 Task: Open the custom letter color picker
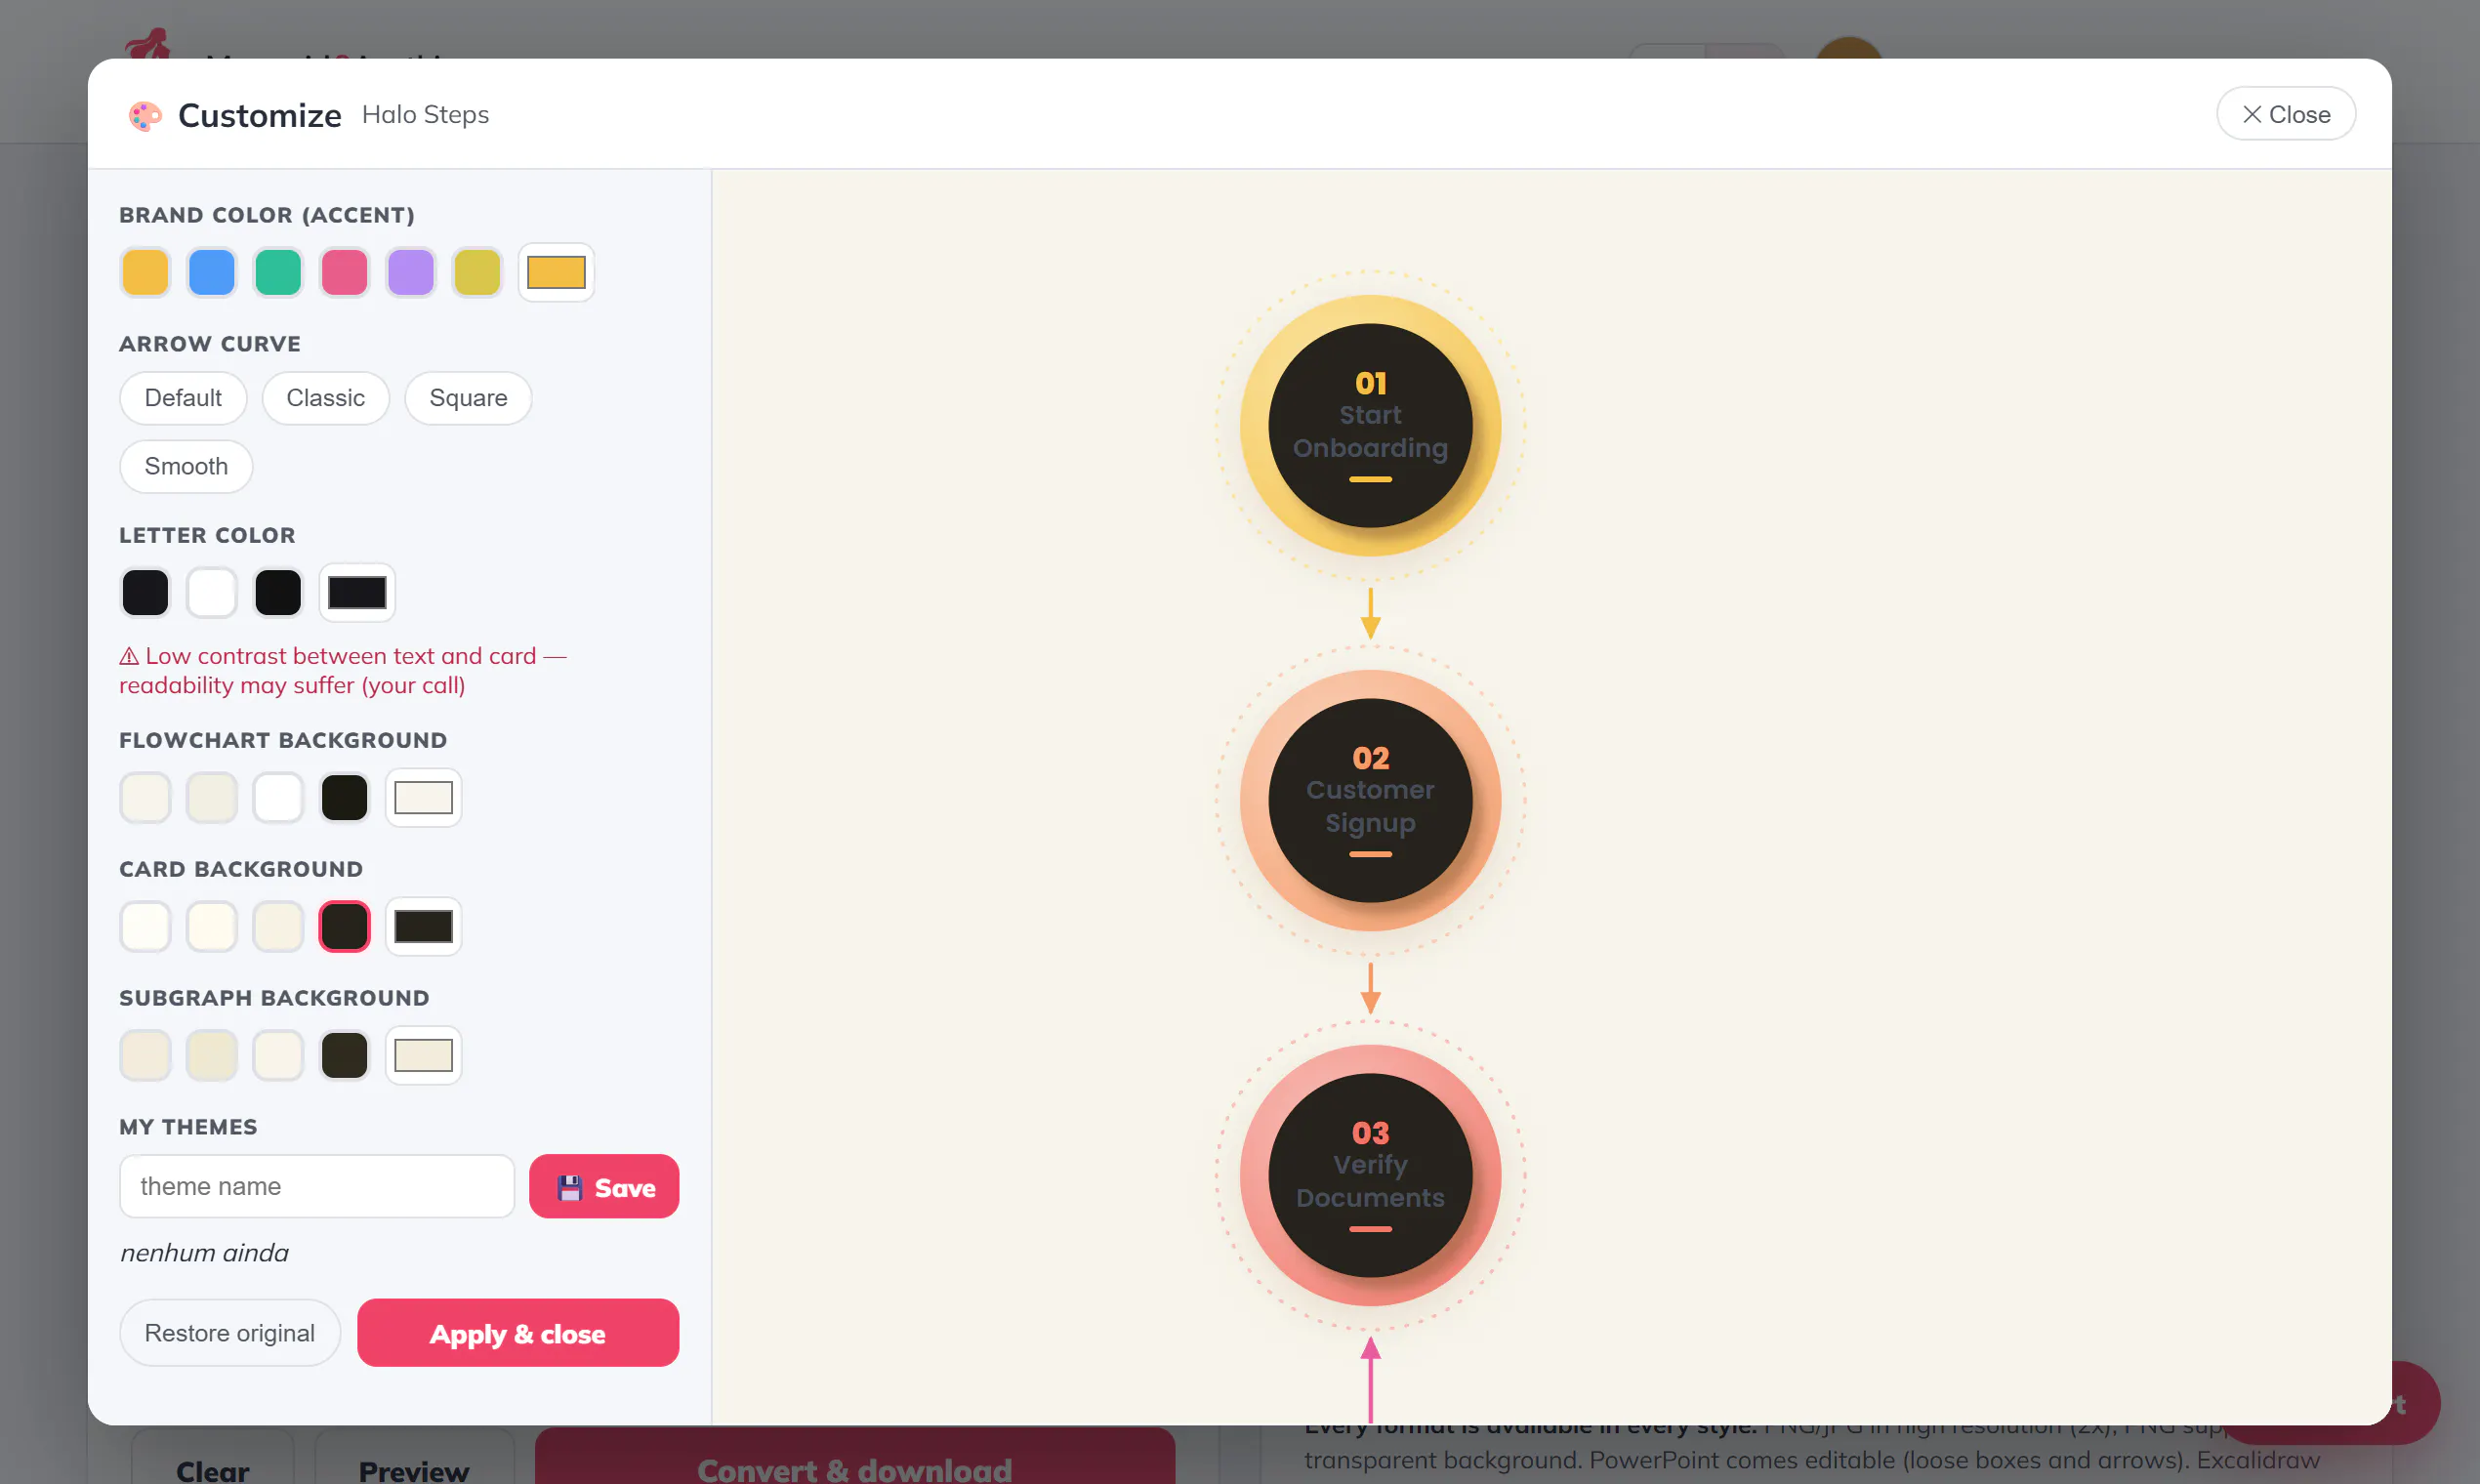coord(357,593)
